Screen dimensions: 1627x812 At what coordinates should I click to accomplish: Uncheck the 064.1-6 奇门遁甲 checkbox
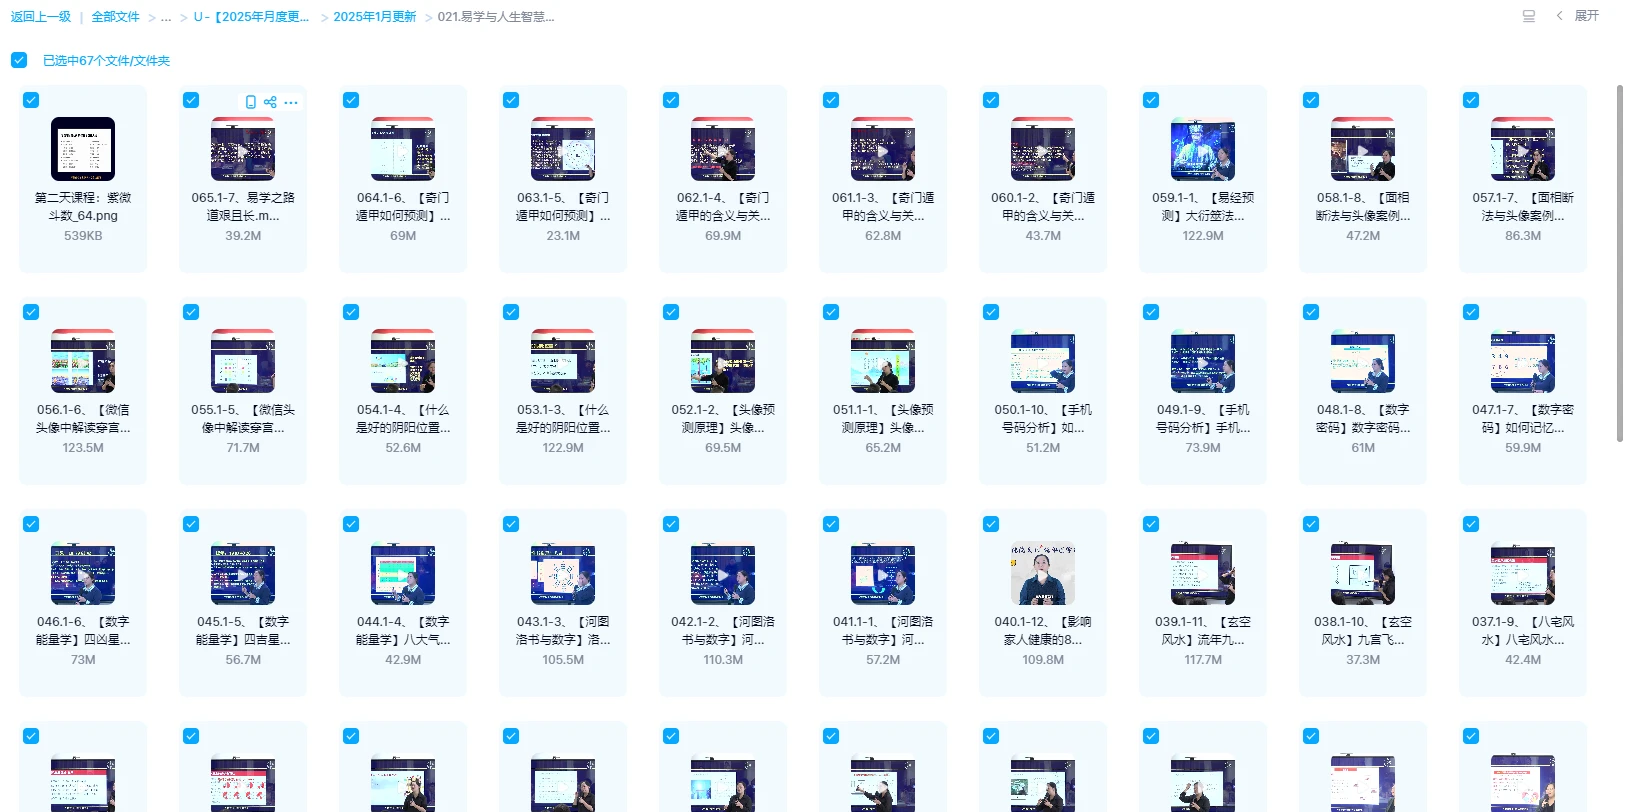point(351,100)
